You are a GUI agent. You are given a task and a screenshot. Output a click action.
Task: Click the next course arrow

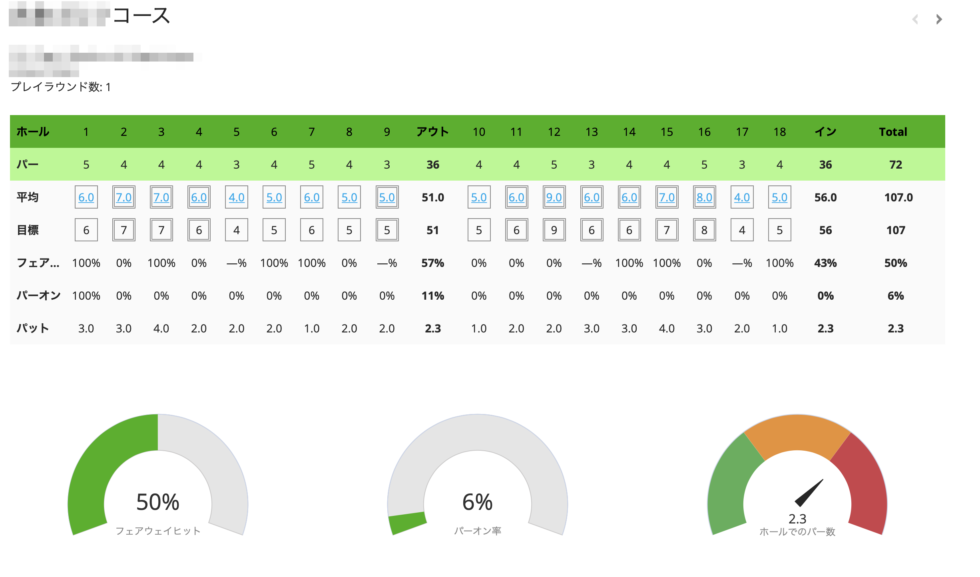point(938,19)
